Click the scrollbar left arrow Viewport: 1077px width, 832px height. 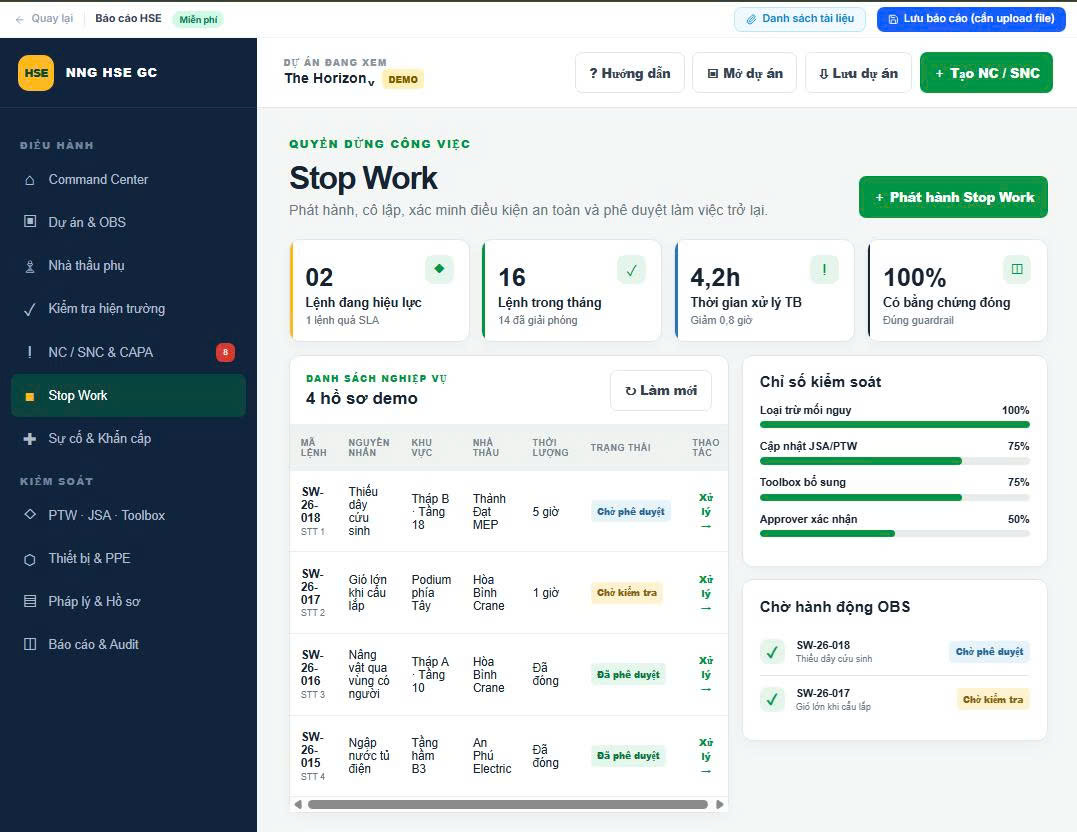297,805
